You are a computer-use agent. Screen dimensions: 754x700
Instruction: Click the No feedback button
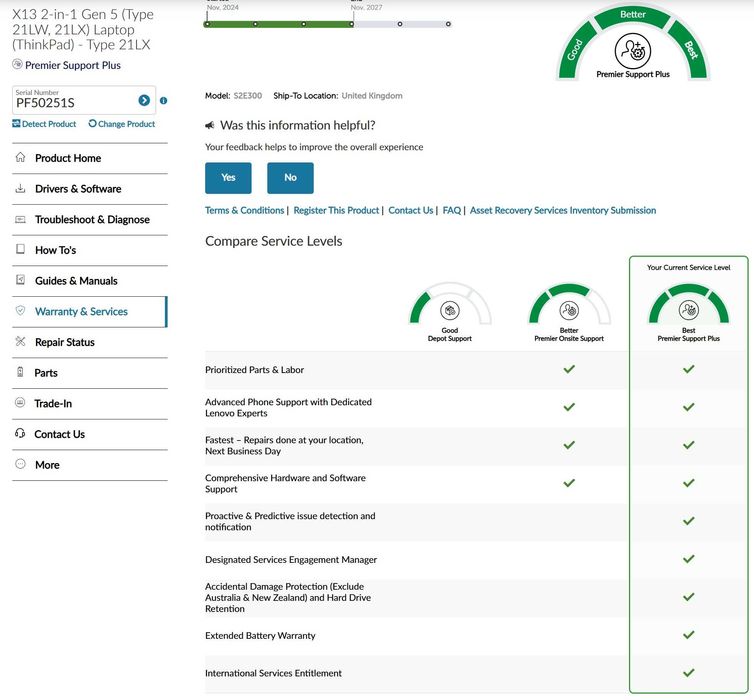[290, 178]
